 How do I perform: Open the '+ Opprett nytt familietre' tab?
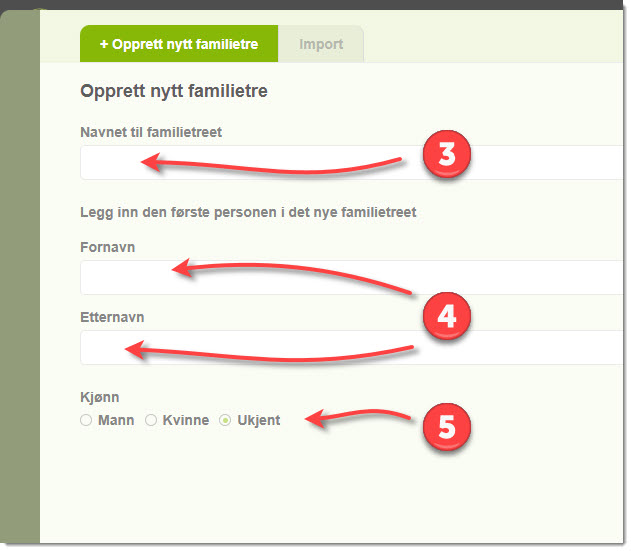[x=179, y=45]
